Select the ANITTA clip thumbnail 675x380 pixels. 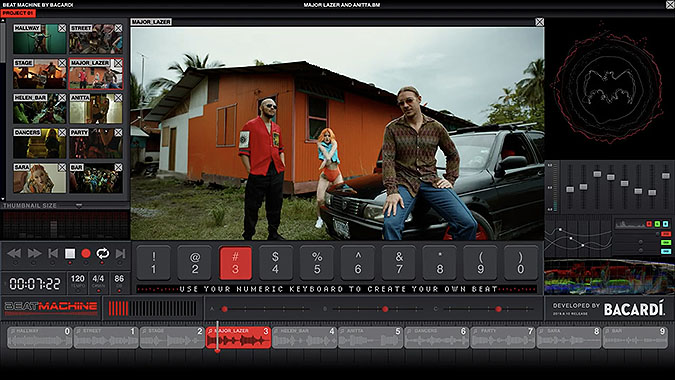pyautogui.click(x=96, y=108)
